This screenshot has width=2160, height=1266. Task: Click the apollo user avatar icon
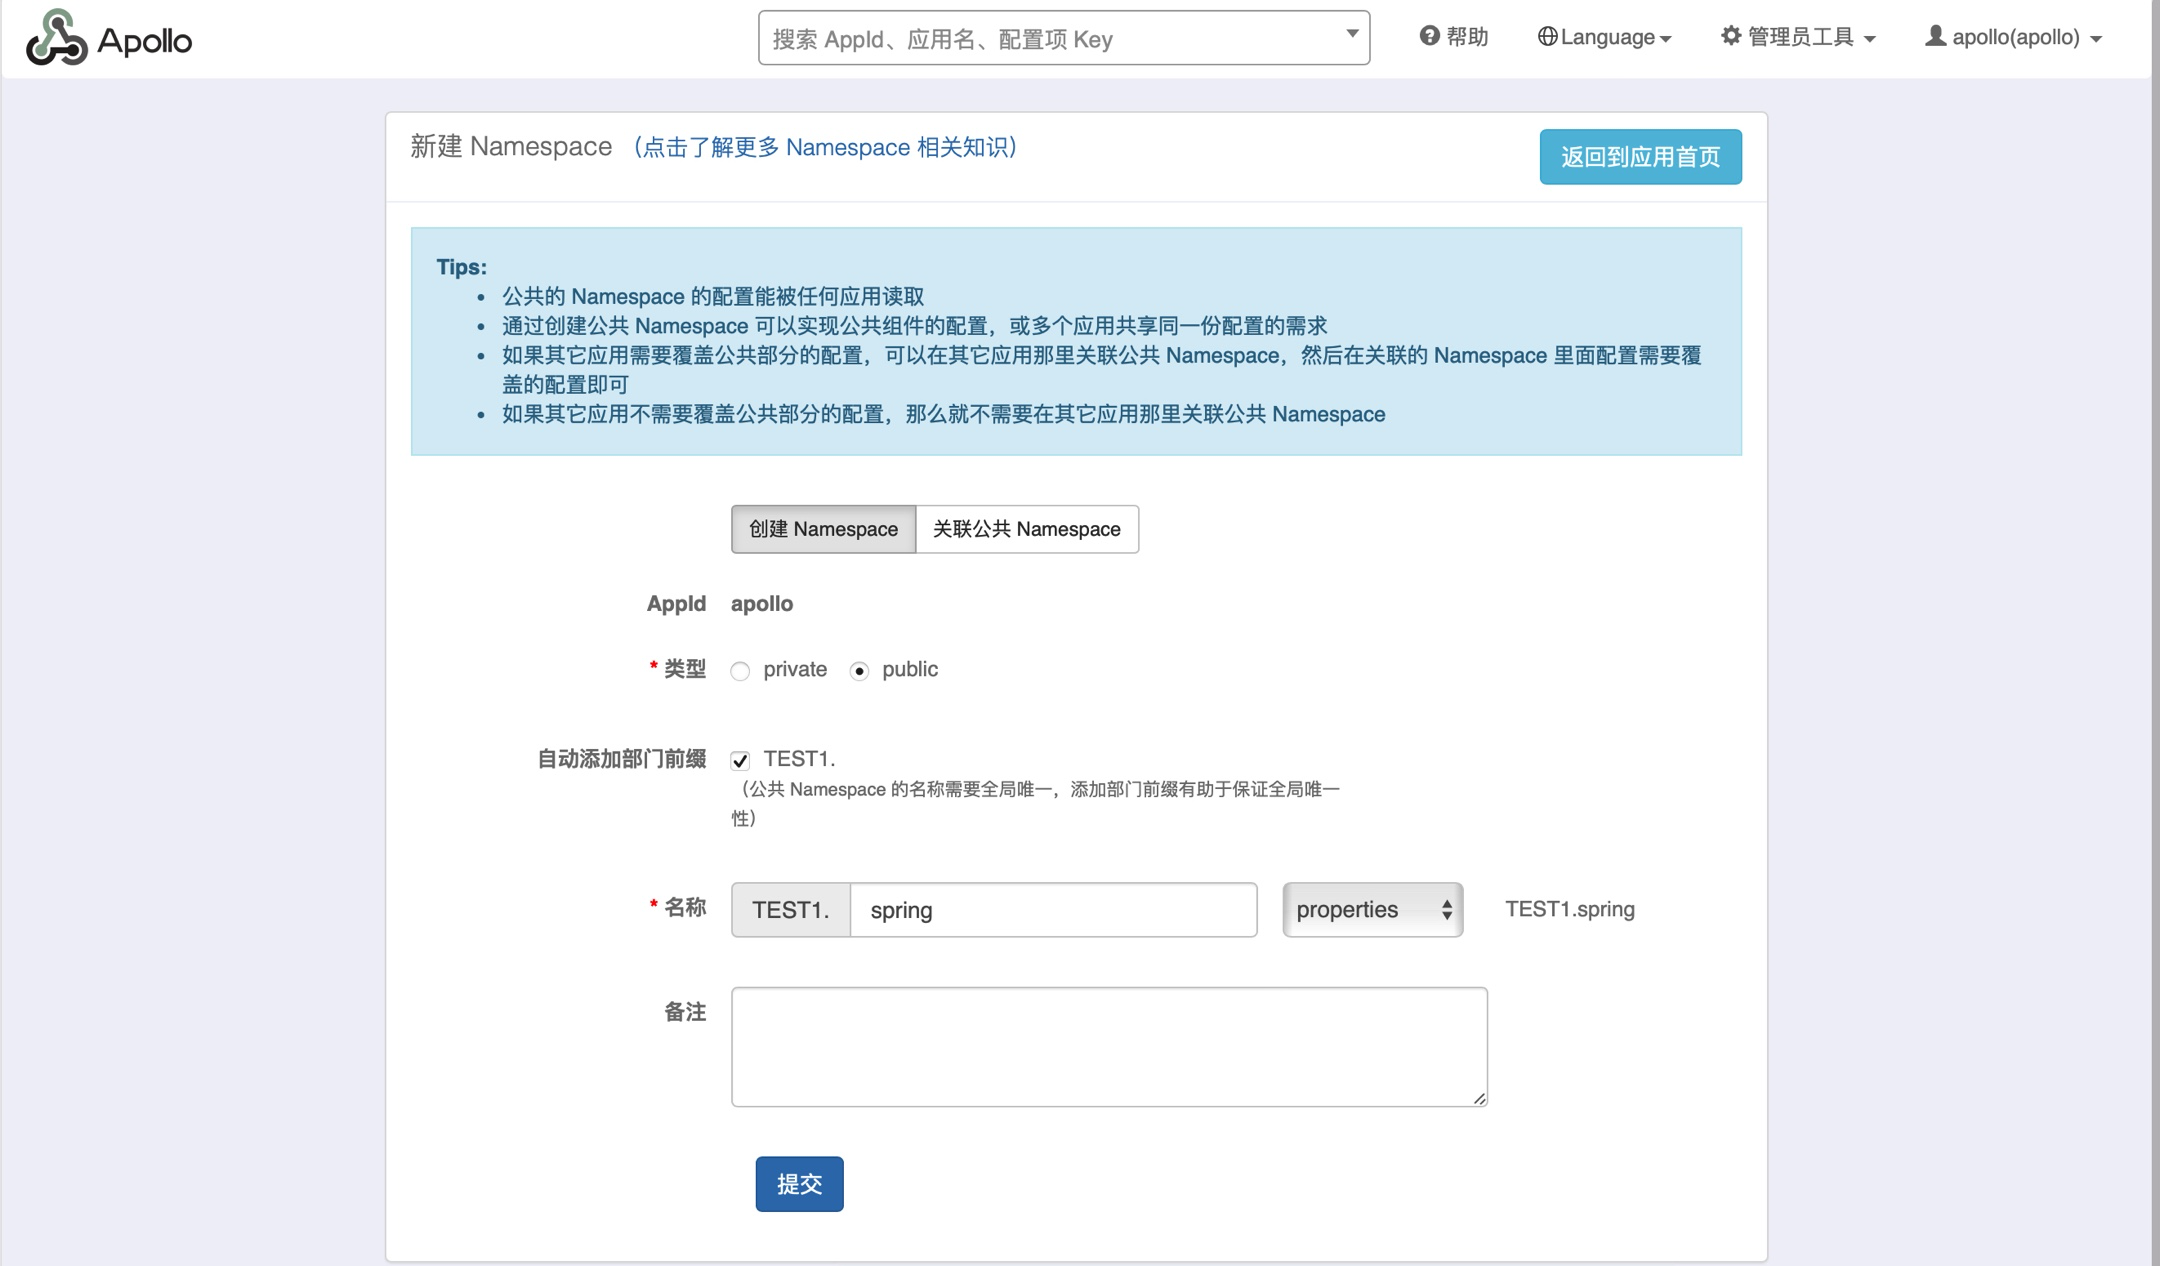click(1935, 36)
